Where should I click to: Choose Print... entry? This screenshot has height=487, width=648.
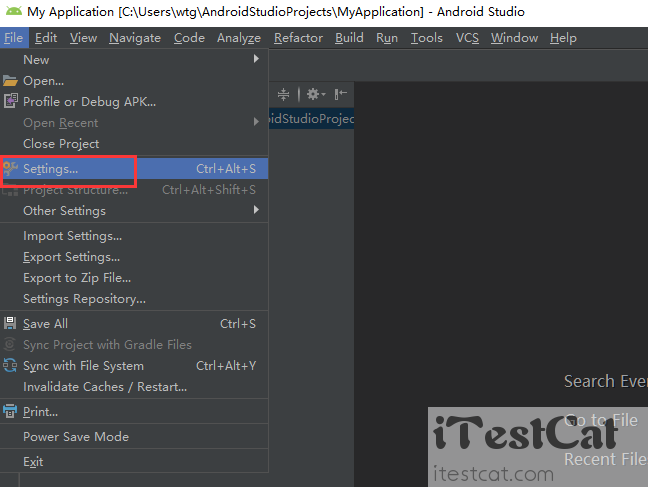134,412
